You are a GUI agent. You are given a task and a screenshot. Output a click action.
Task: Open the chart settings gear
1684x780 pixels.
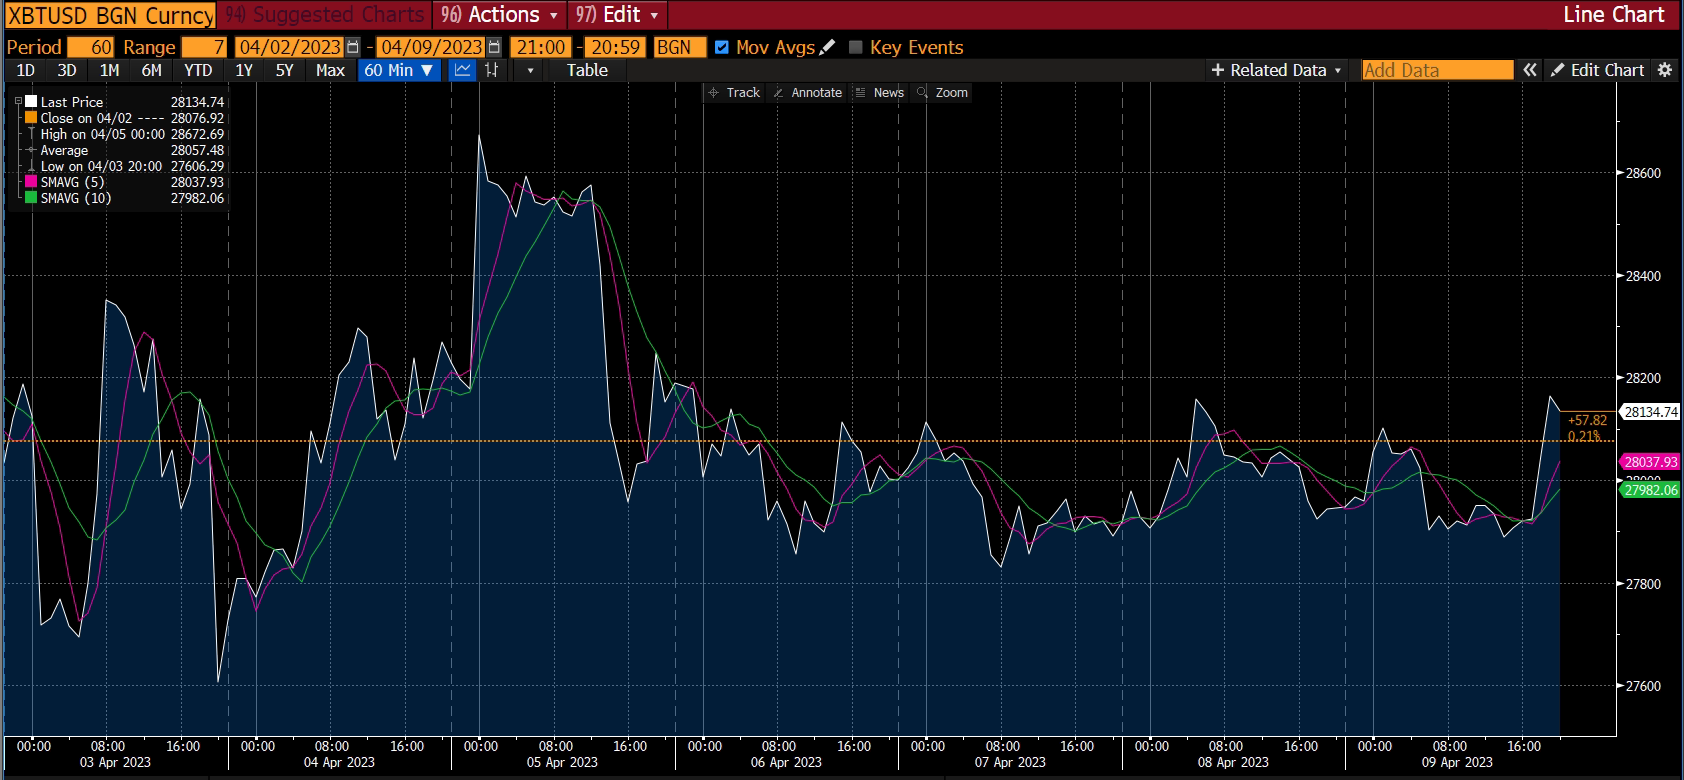click(1665, 70)
